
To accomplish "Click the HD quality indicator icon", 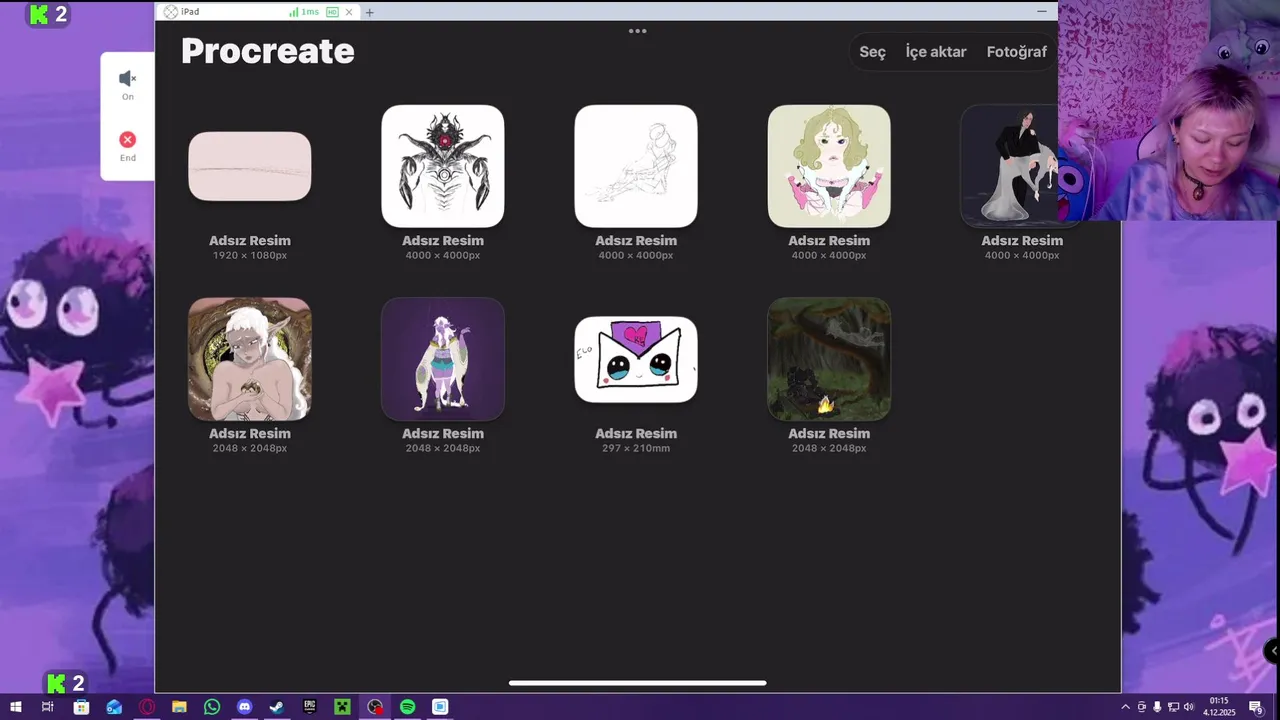I will [x=332, y=12].
